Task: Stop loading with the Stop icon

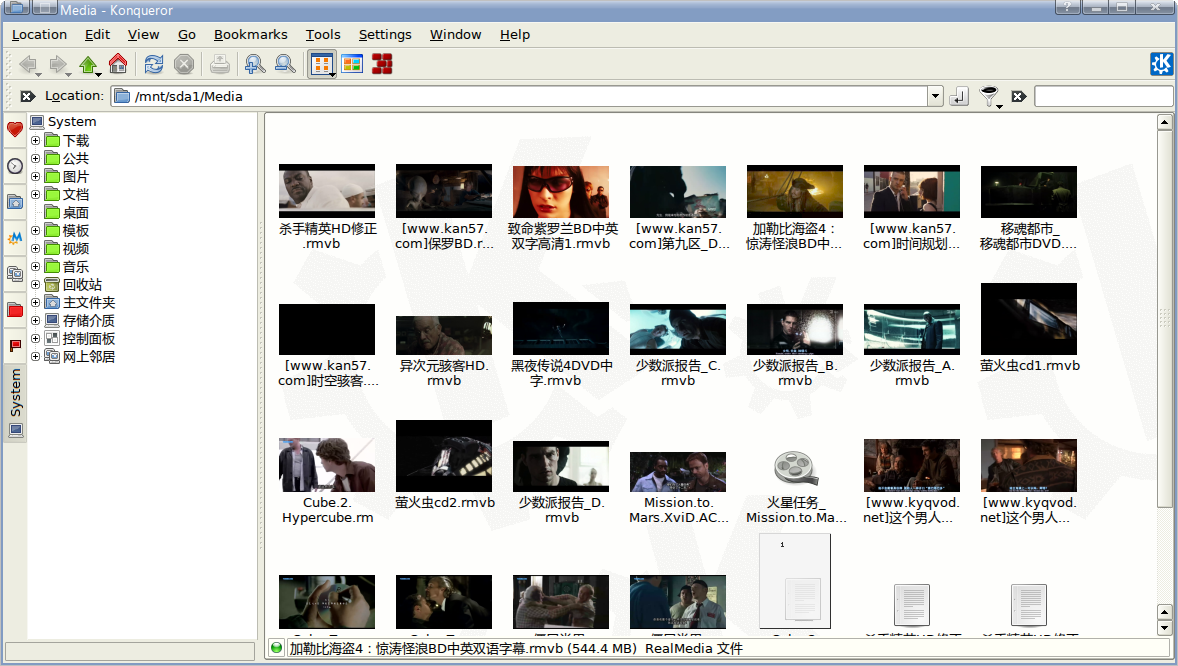Action: (x=184, y=65)
